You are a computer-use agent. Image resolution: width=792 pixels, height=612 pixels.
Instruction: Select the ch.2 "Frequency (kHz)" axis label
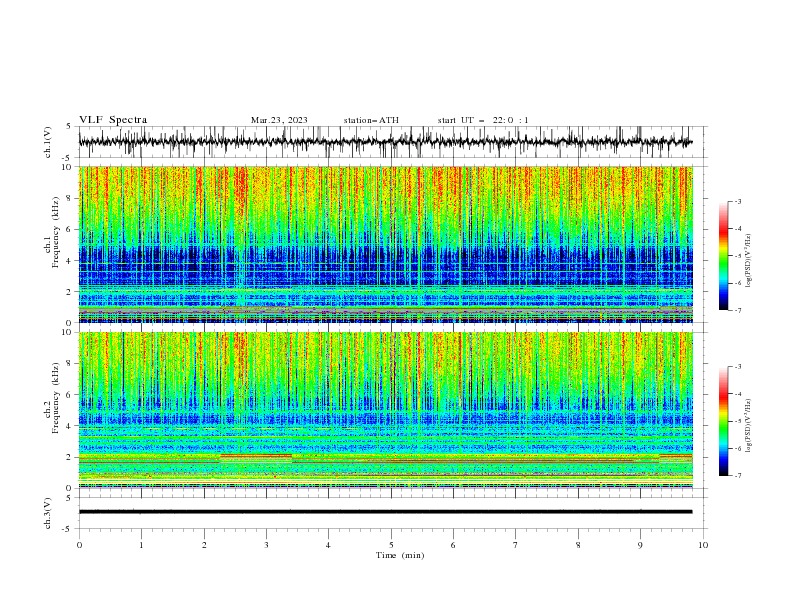(x=55, y=397)
